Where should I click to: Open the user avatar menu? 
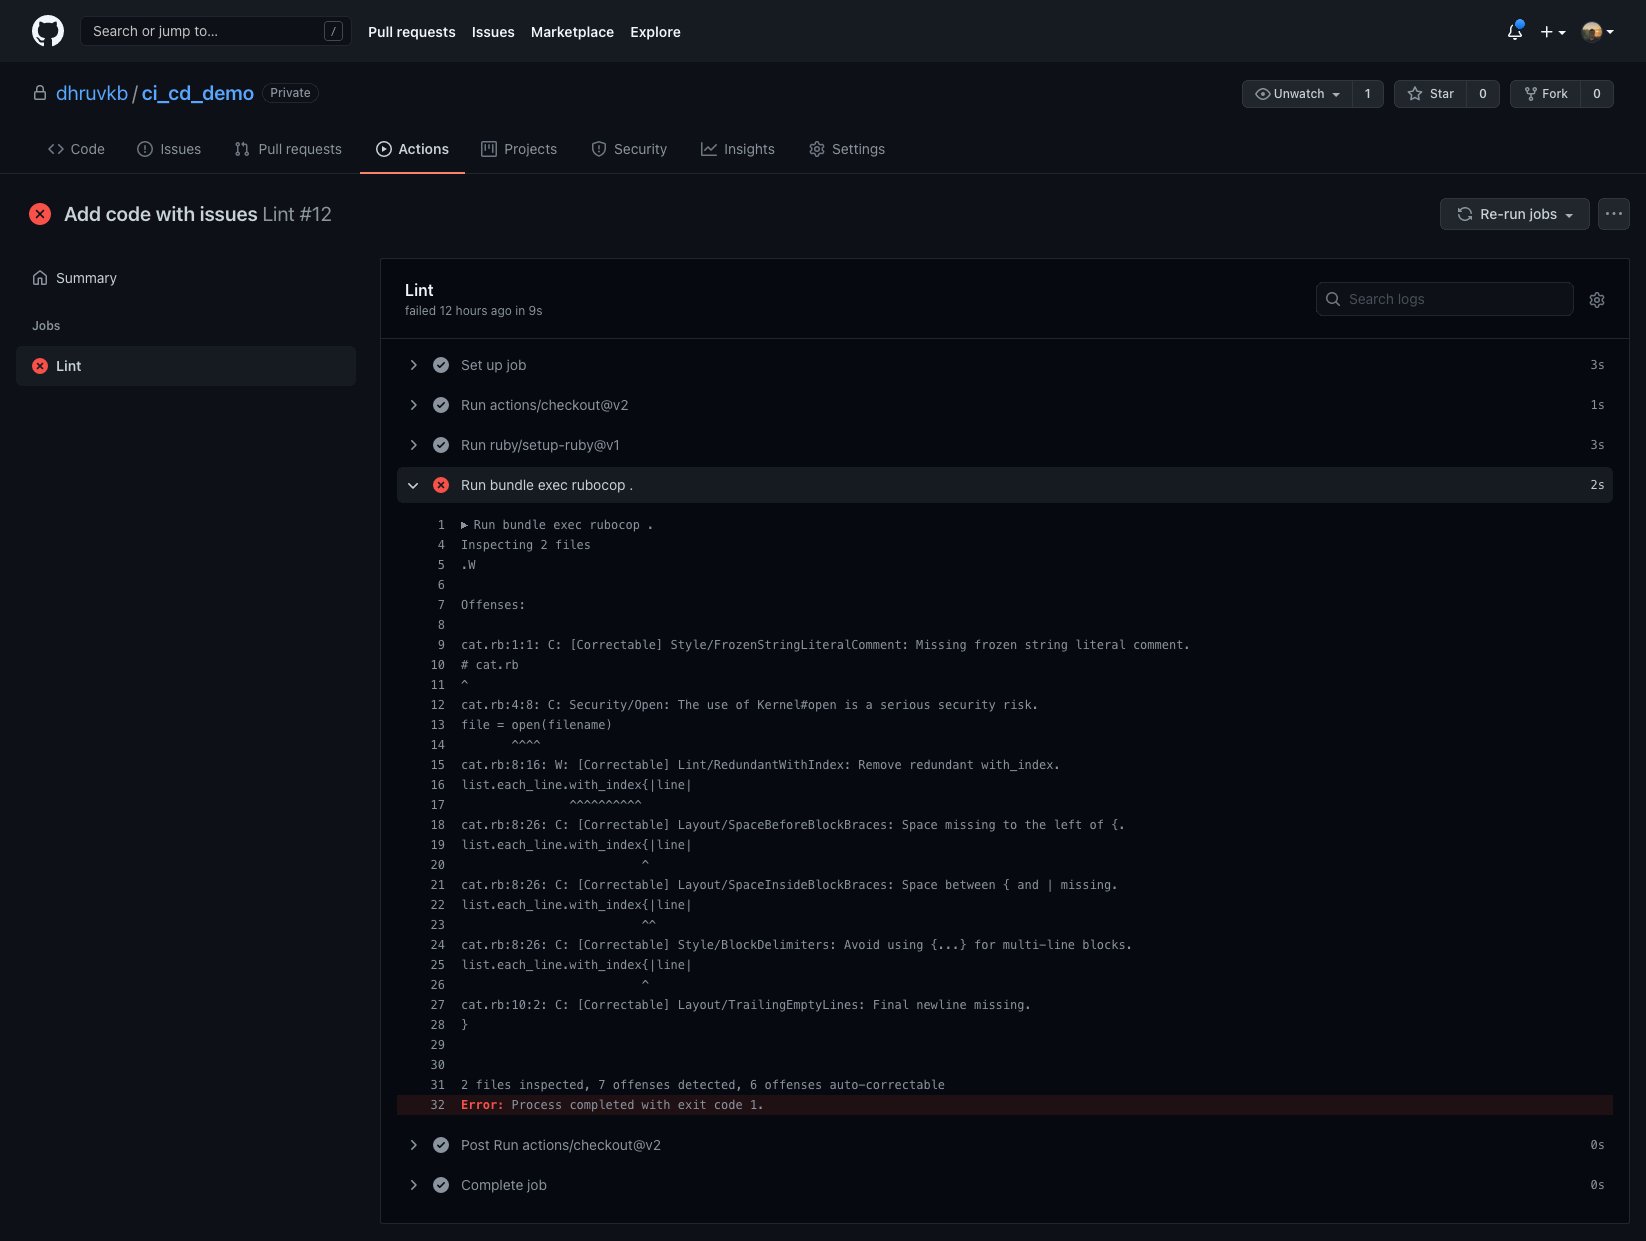coord(1597,32)
